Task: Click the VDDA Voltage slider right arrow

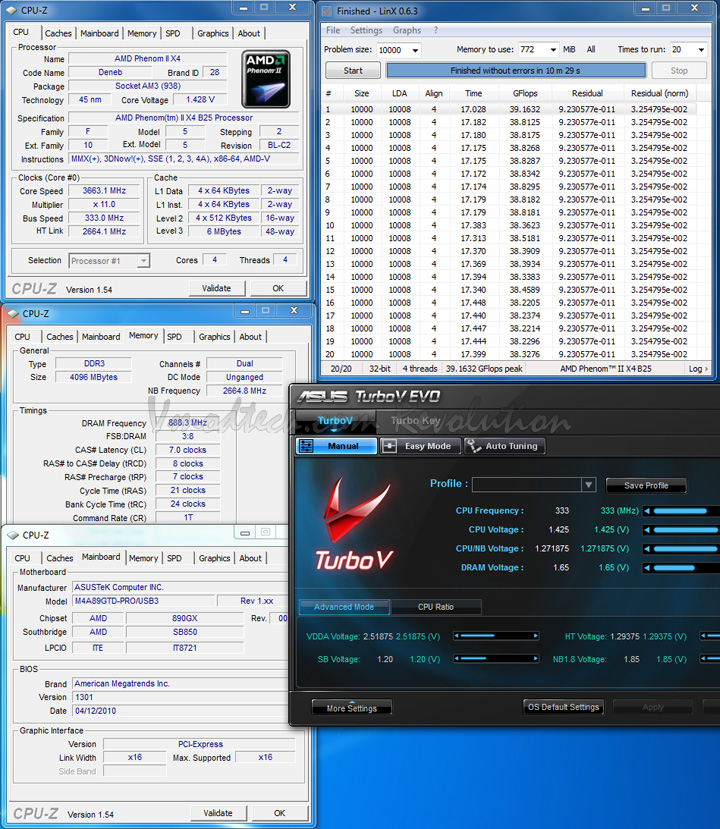Action: click(536, 636)
